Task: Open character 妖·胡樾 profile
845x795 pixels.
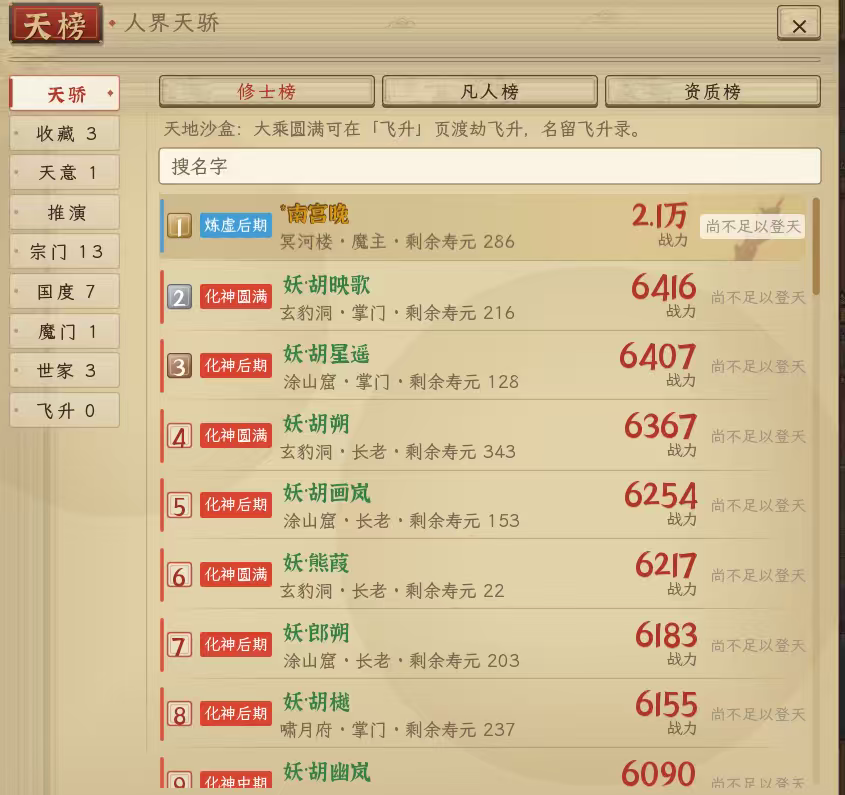Action: click(316, 702)
